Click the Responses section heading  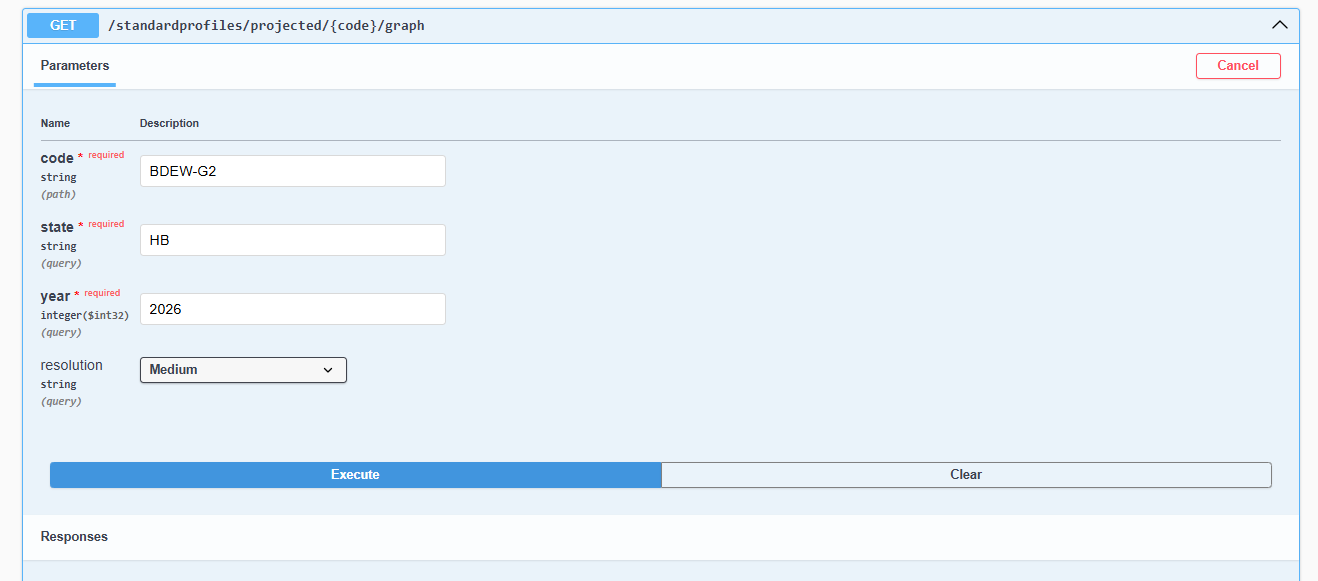74,537
